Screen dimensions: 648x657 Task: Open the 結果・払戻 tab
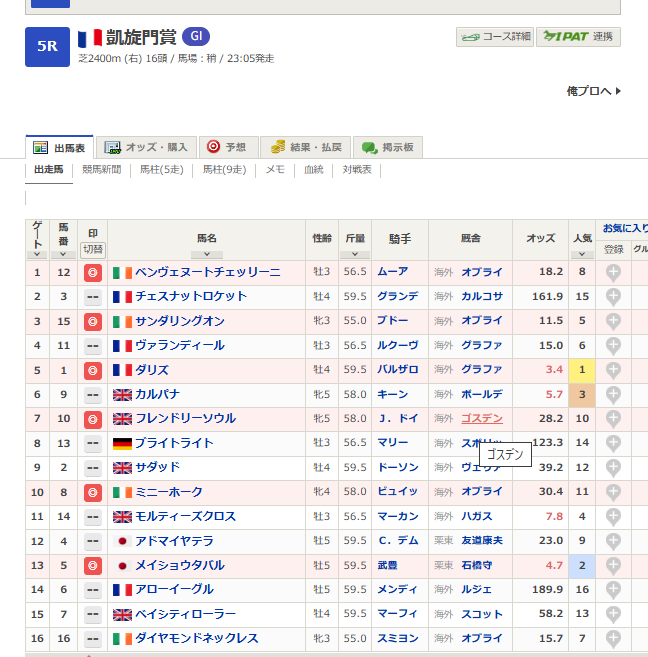pos(306,147)
